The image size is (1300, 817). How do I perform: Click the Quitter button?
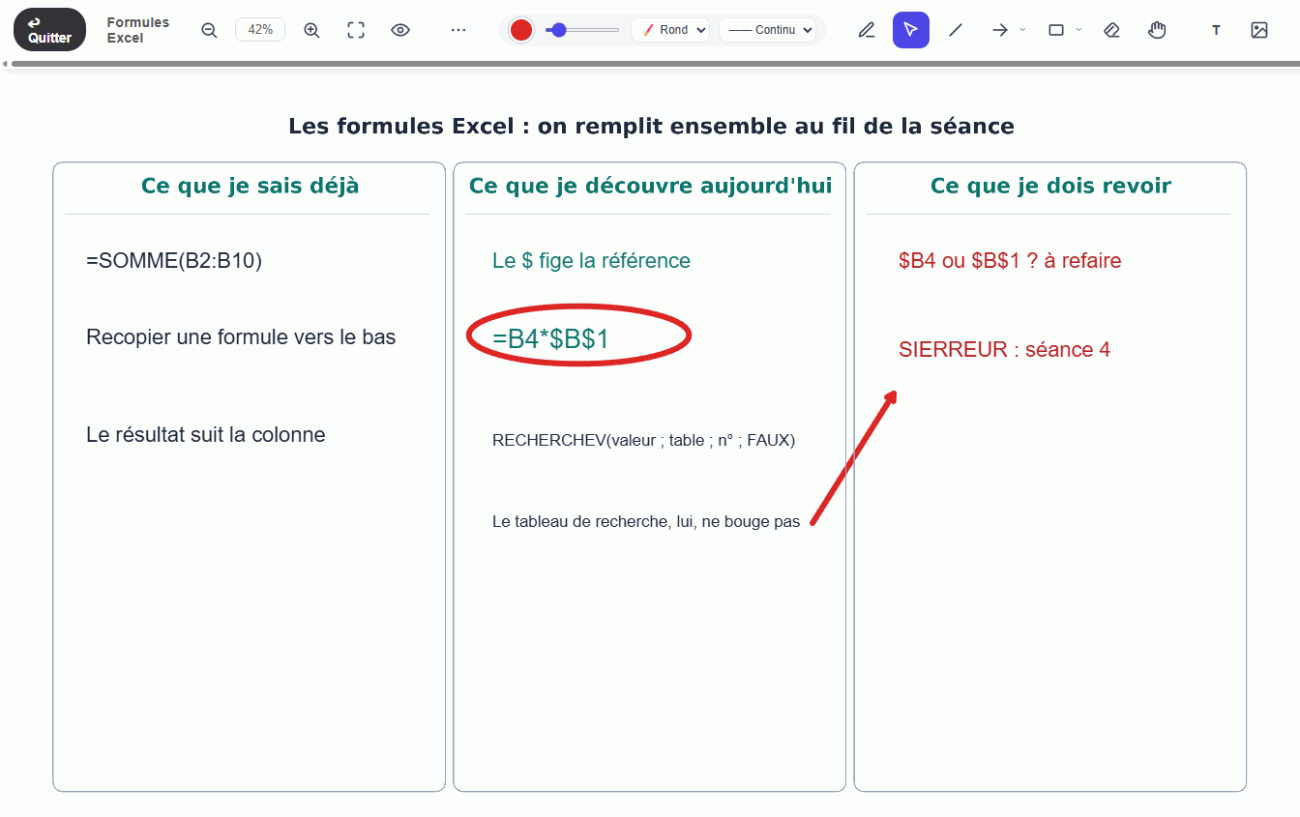[50, 30]
